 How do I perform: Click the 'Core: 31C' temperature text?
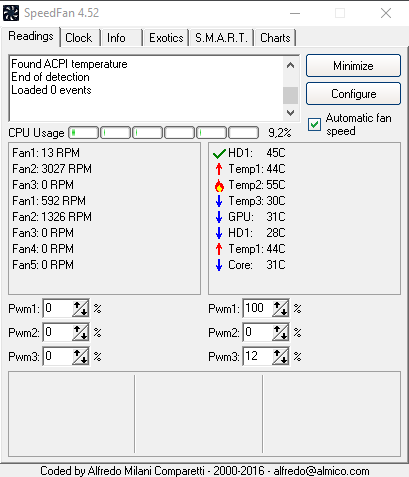click(257, 265)
